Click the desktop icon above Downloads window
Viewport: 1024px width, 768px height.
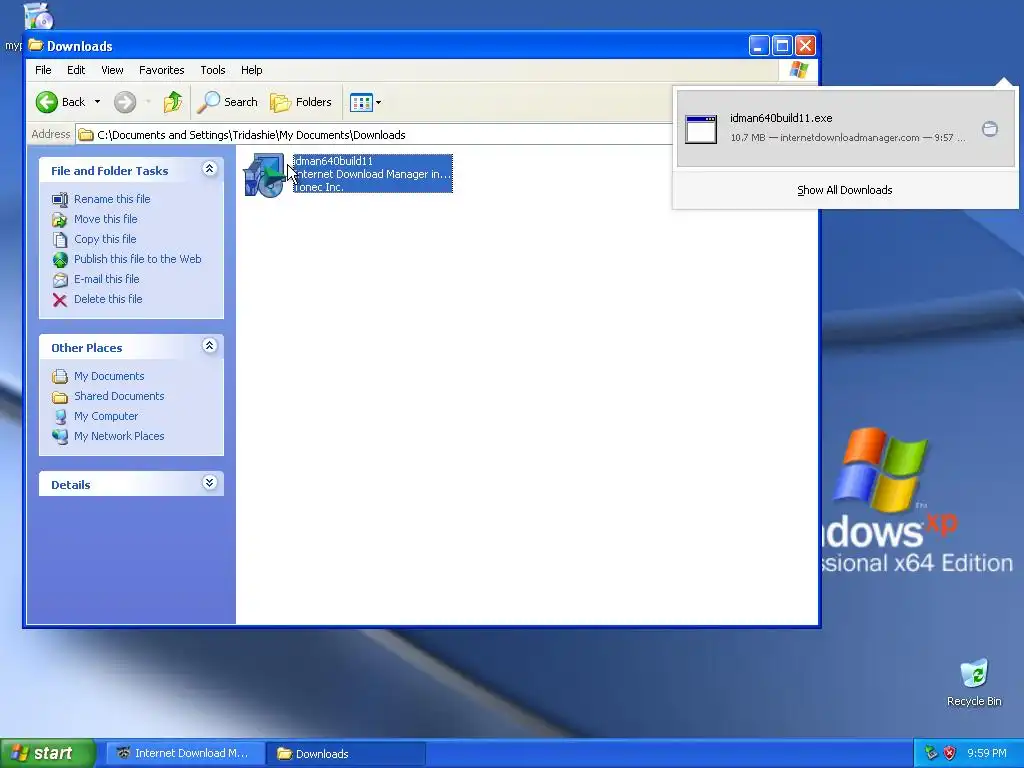[38, 16]
